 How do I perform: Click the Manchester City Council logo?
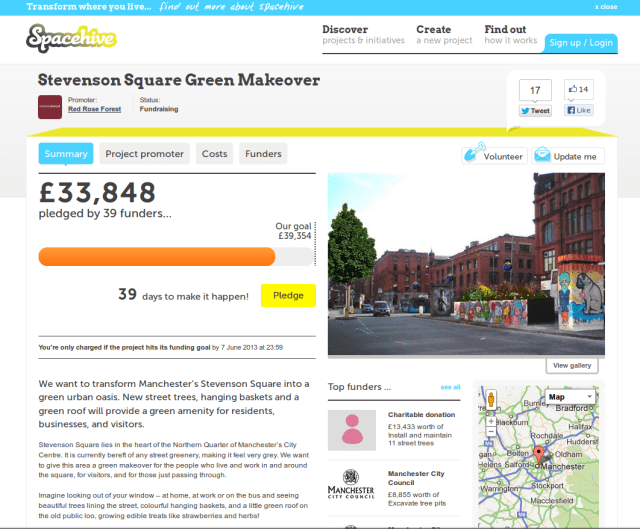click(351, 483)
